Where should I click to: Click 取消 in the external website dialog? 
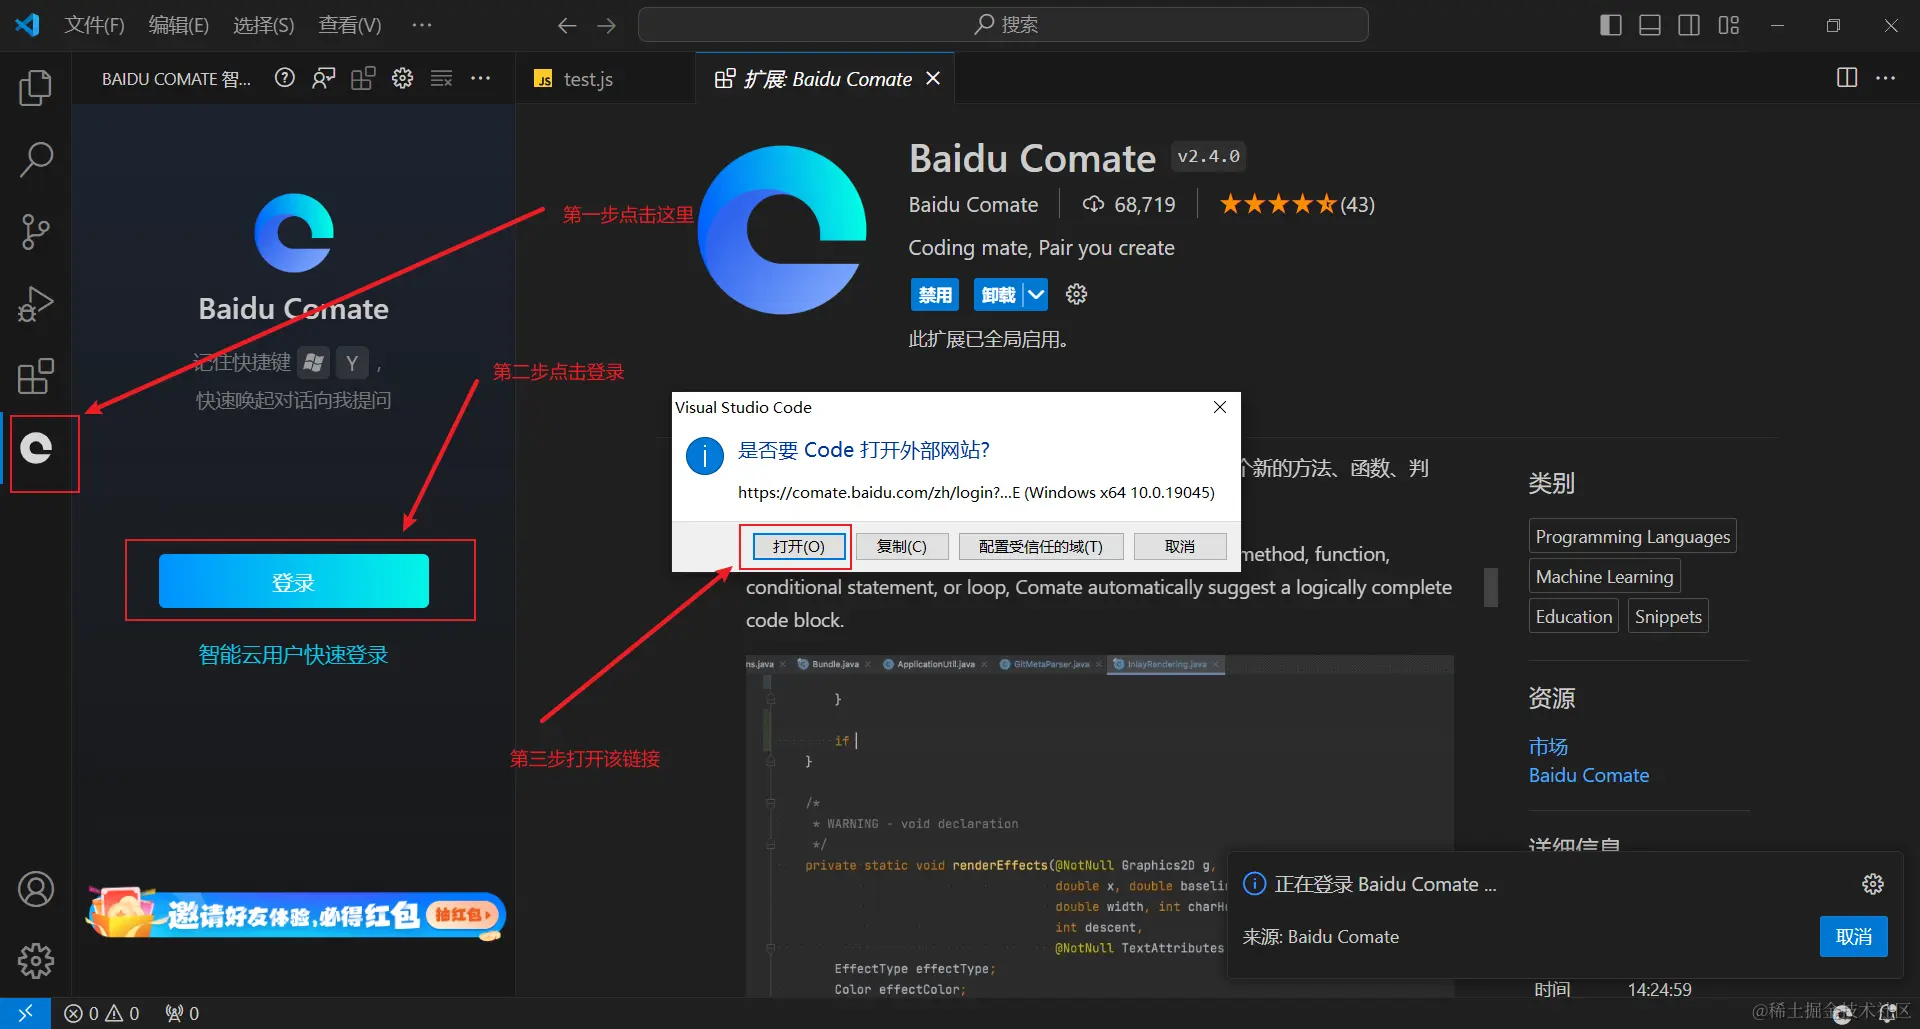pos(1180,546)
